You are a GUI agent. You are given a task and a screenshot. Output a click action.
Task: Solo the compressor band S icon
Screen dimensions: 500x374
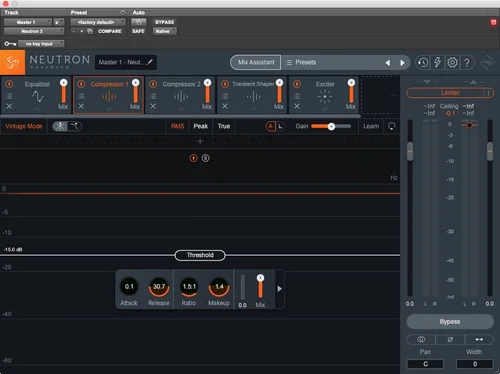[x=206, y=158]
